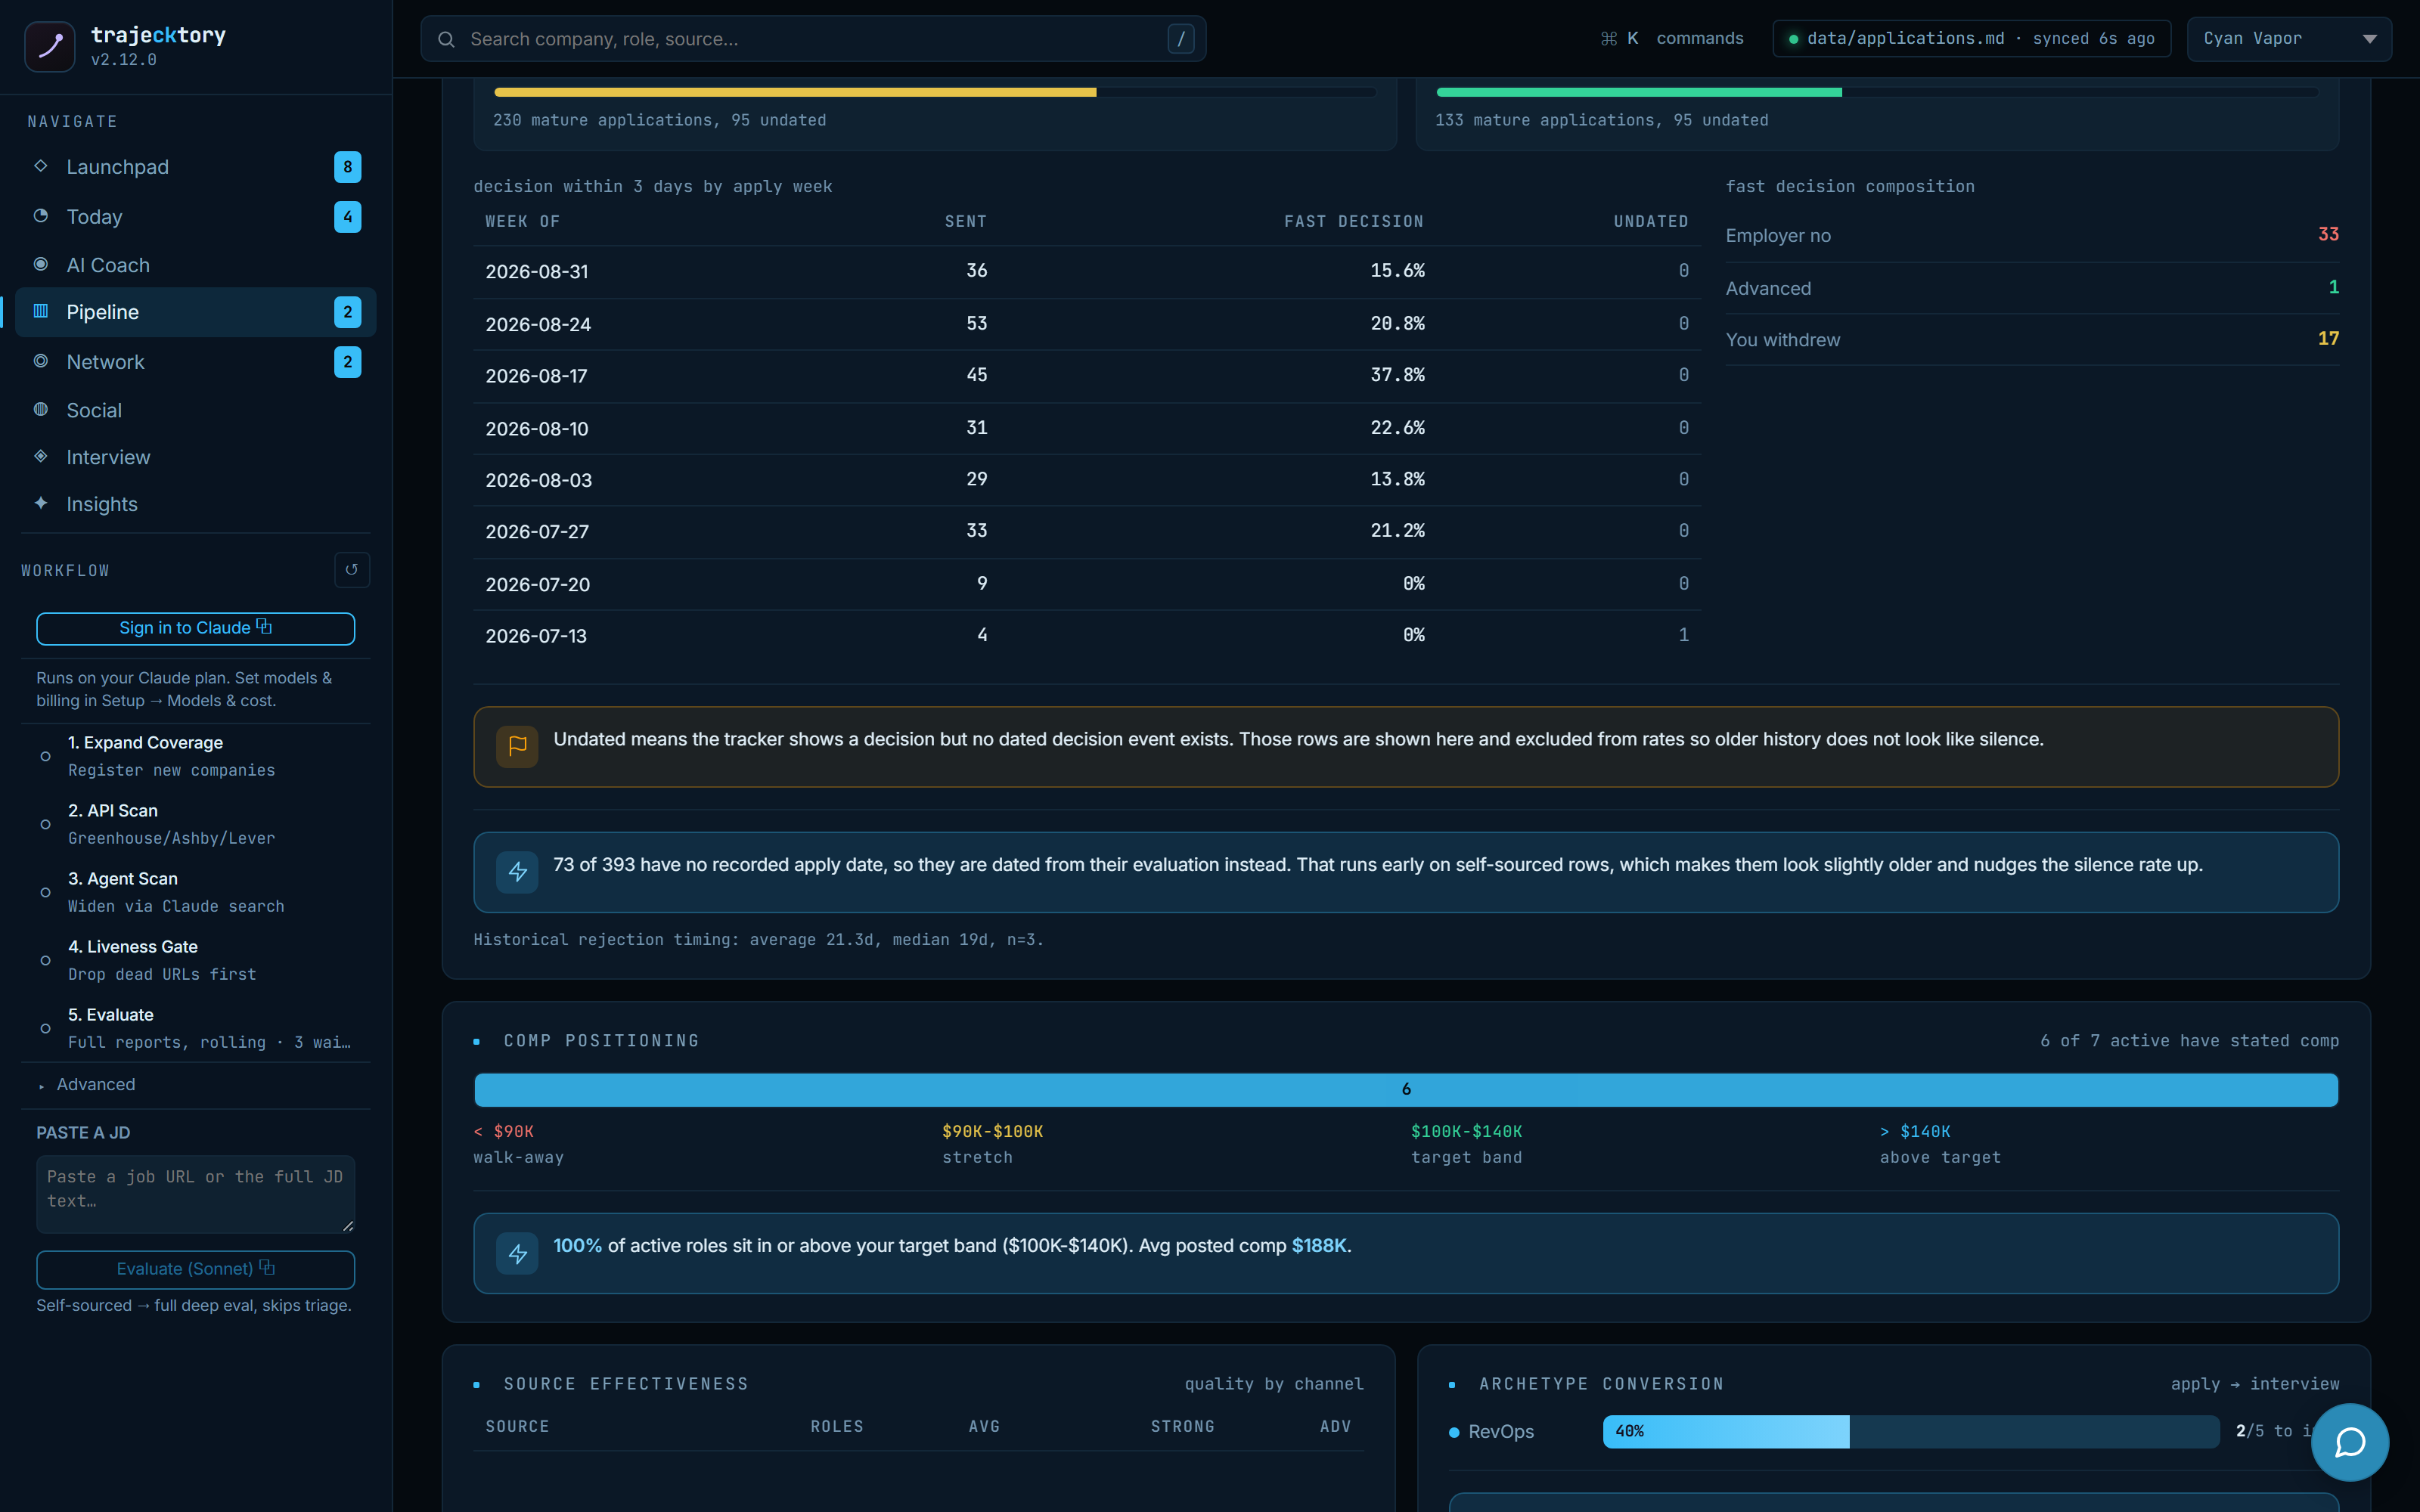Click the Today clock icon
The height and width of the screenshot is (1512, 2420).
point(41,216)
